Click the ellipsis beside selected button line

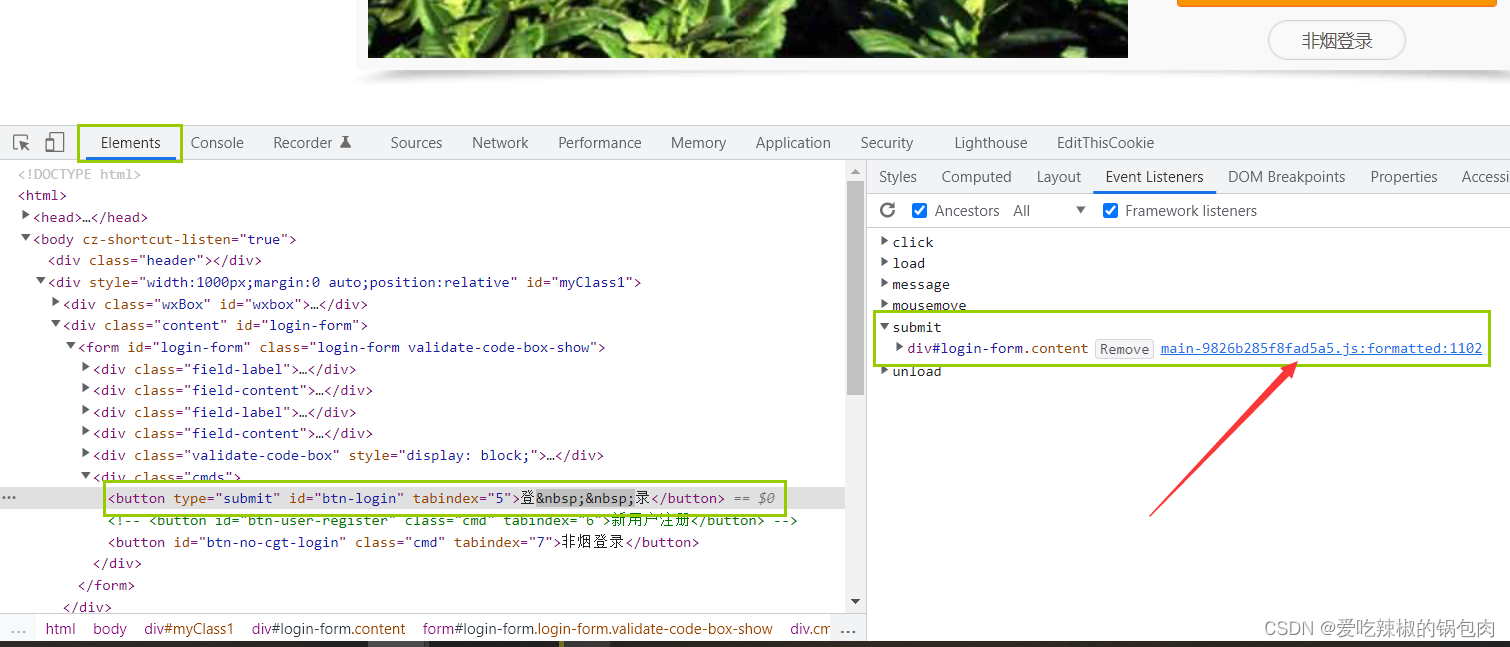9,498
